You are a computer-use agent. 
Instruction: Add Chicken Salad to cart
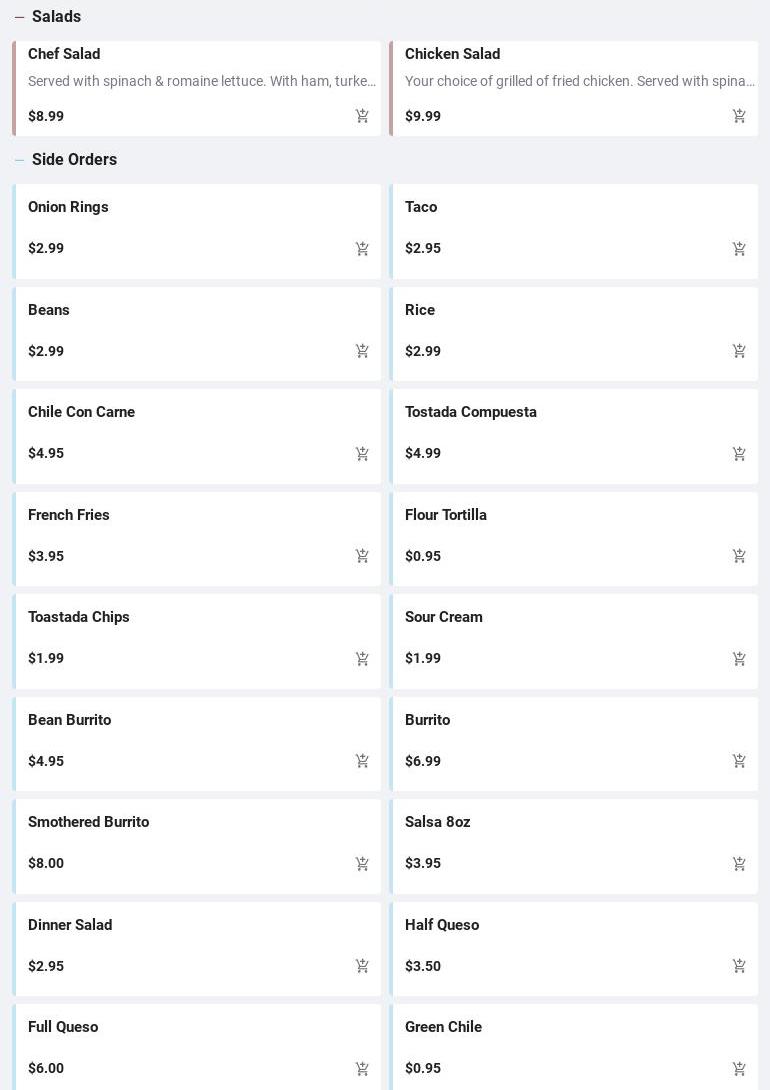pos(739,116)
